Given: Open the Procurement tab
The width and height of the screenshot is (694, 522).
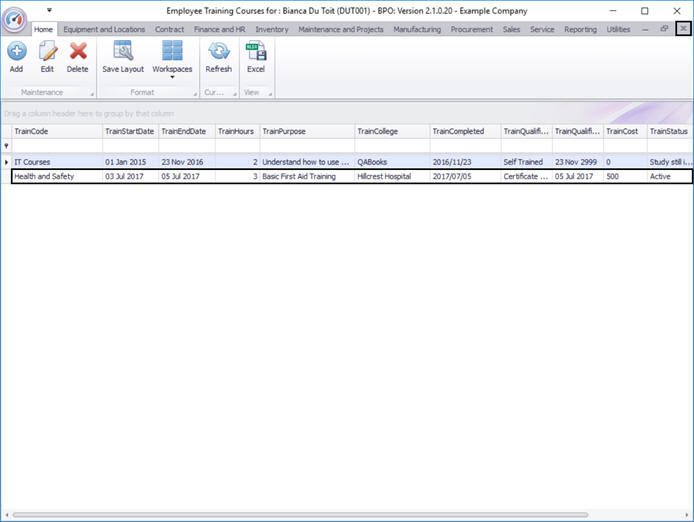Looking at the screenshot, I should (471, 29).
